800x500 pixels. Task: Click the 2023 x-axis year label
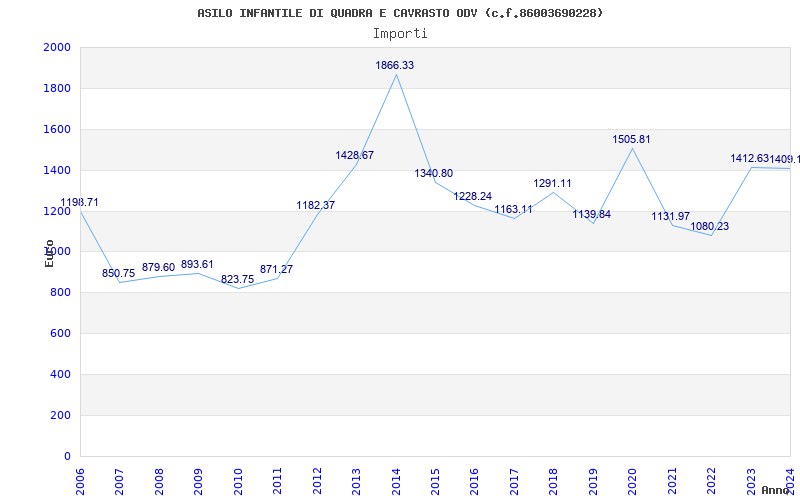[x=751, y=482]
